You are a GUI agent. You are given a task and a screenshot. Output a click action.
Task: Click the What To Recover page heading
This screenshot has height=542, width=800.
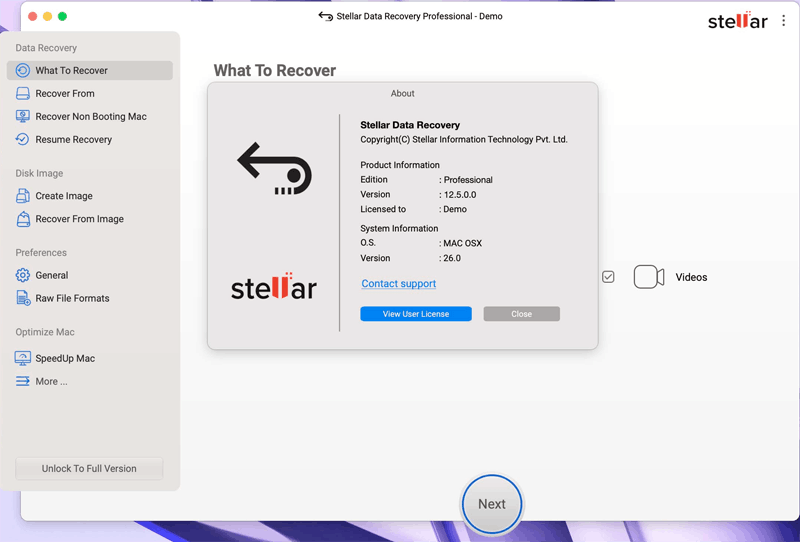(274, 70)
